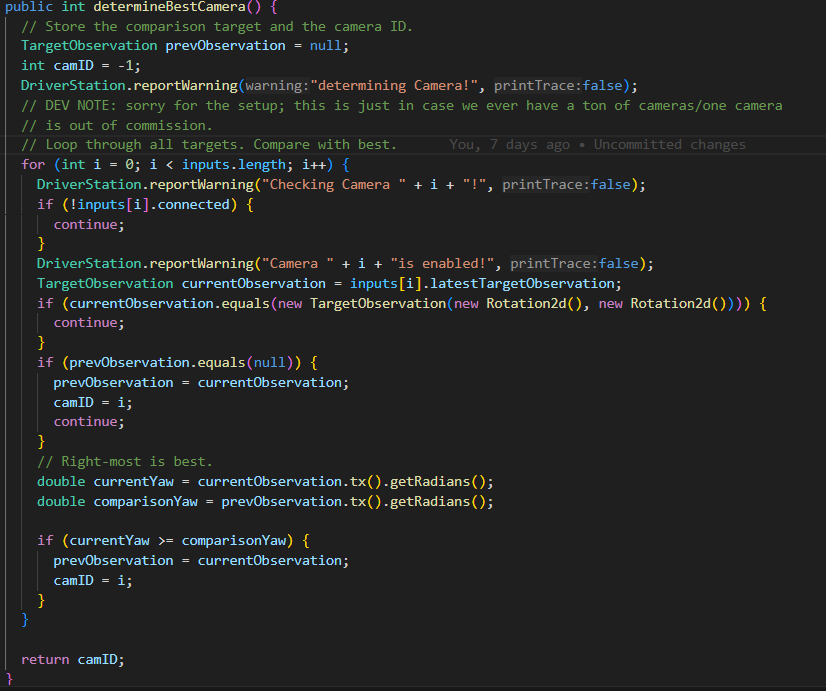Click the 'Loop through all targets' comment
The width and height of the screenshot is (826, 691).
tap(209, 144)
